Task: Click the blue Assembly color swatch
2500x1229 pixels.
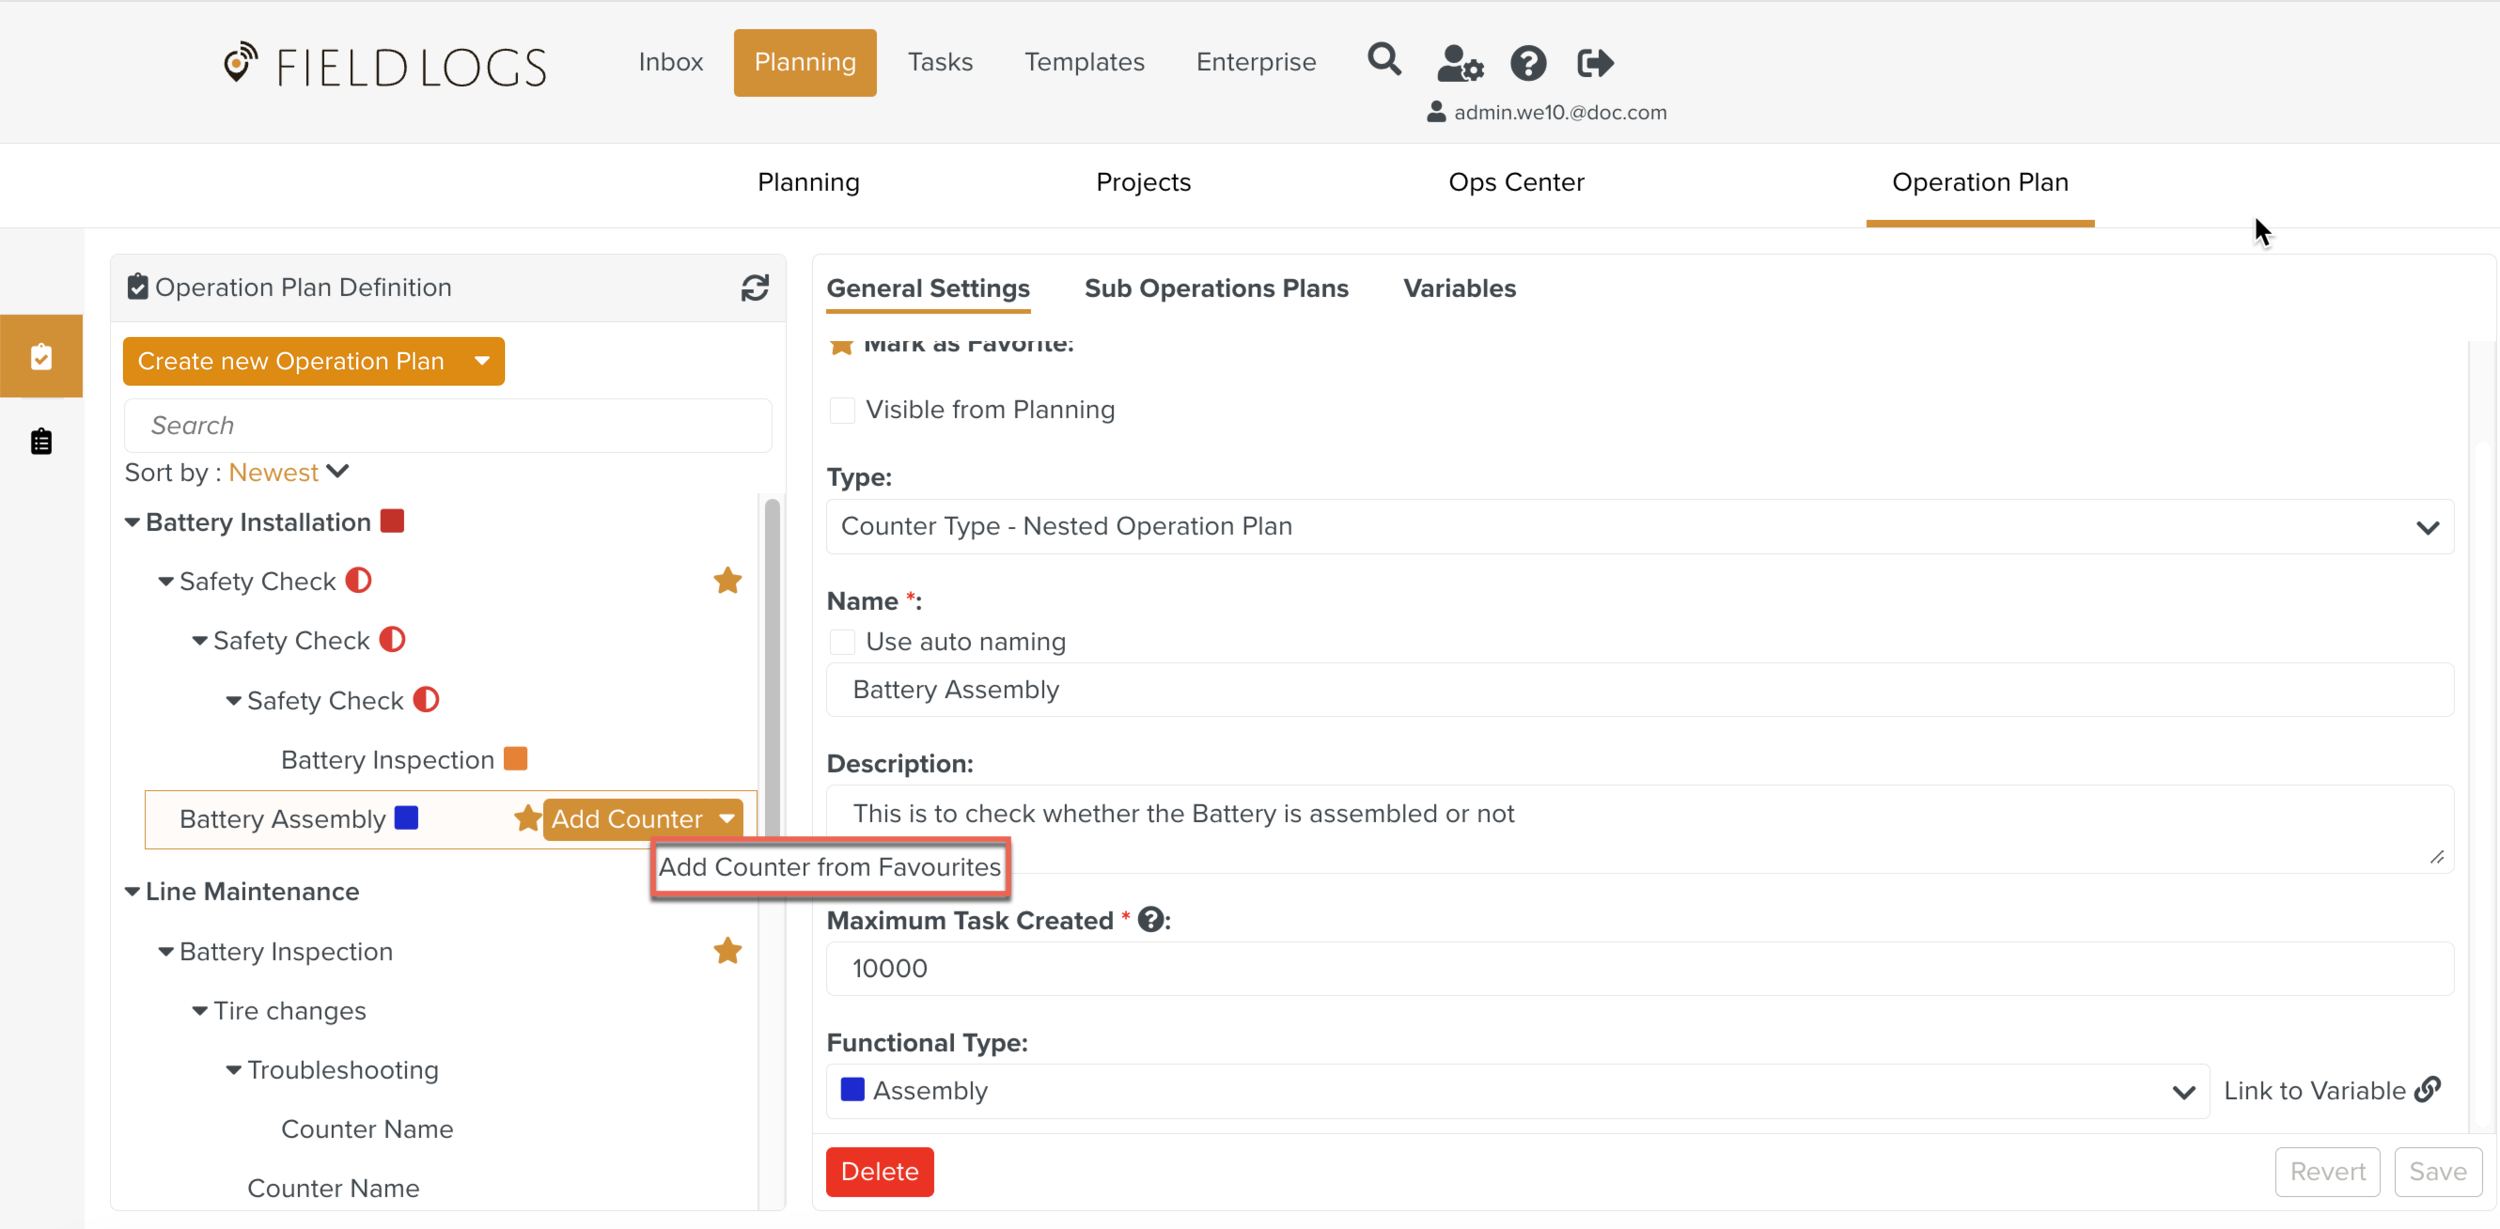Action: 852,1089
